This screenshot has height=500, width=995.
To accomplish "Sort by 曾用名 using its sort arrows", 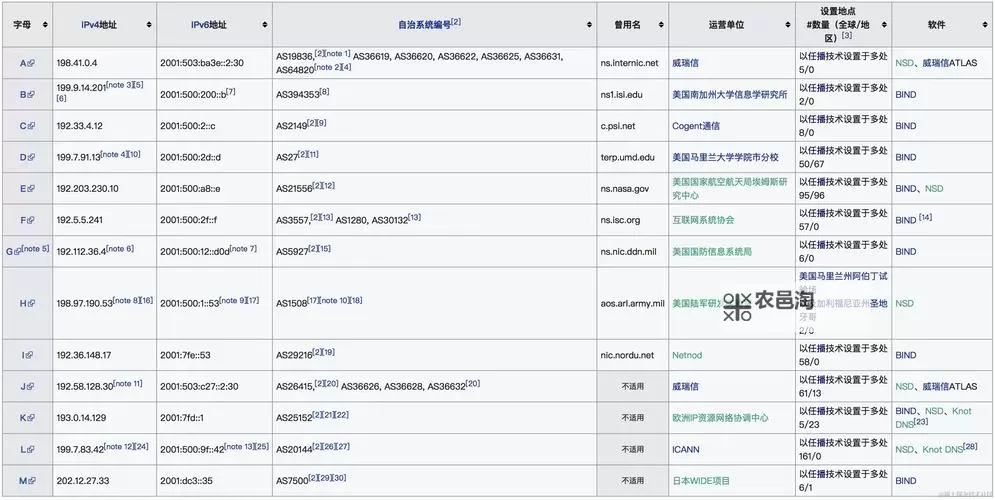I will (661, 25).
